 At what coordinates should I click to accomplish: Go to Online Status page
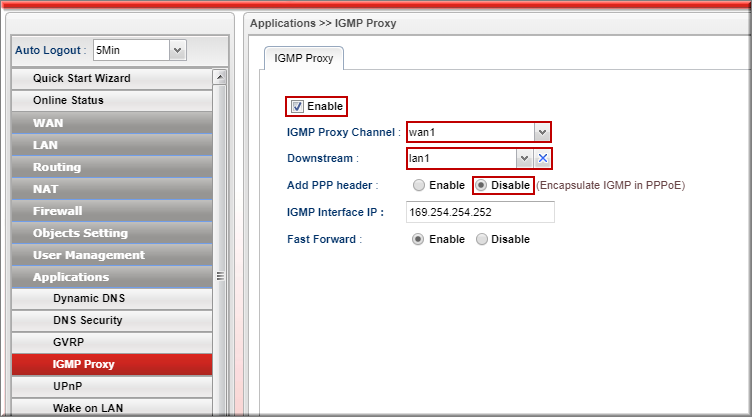click(x=110, y=100)
